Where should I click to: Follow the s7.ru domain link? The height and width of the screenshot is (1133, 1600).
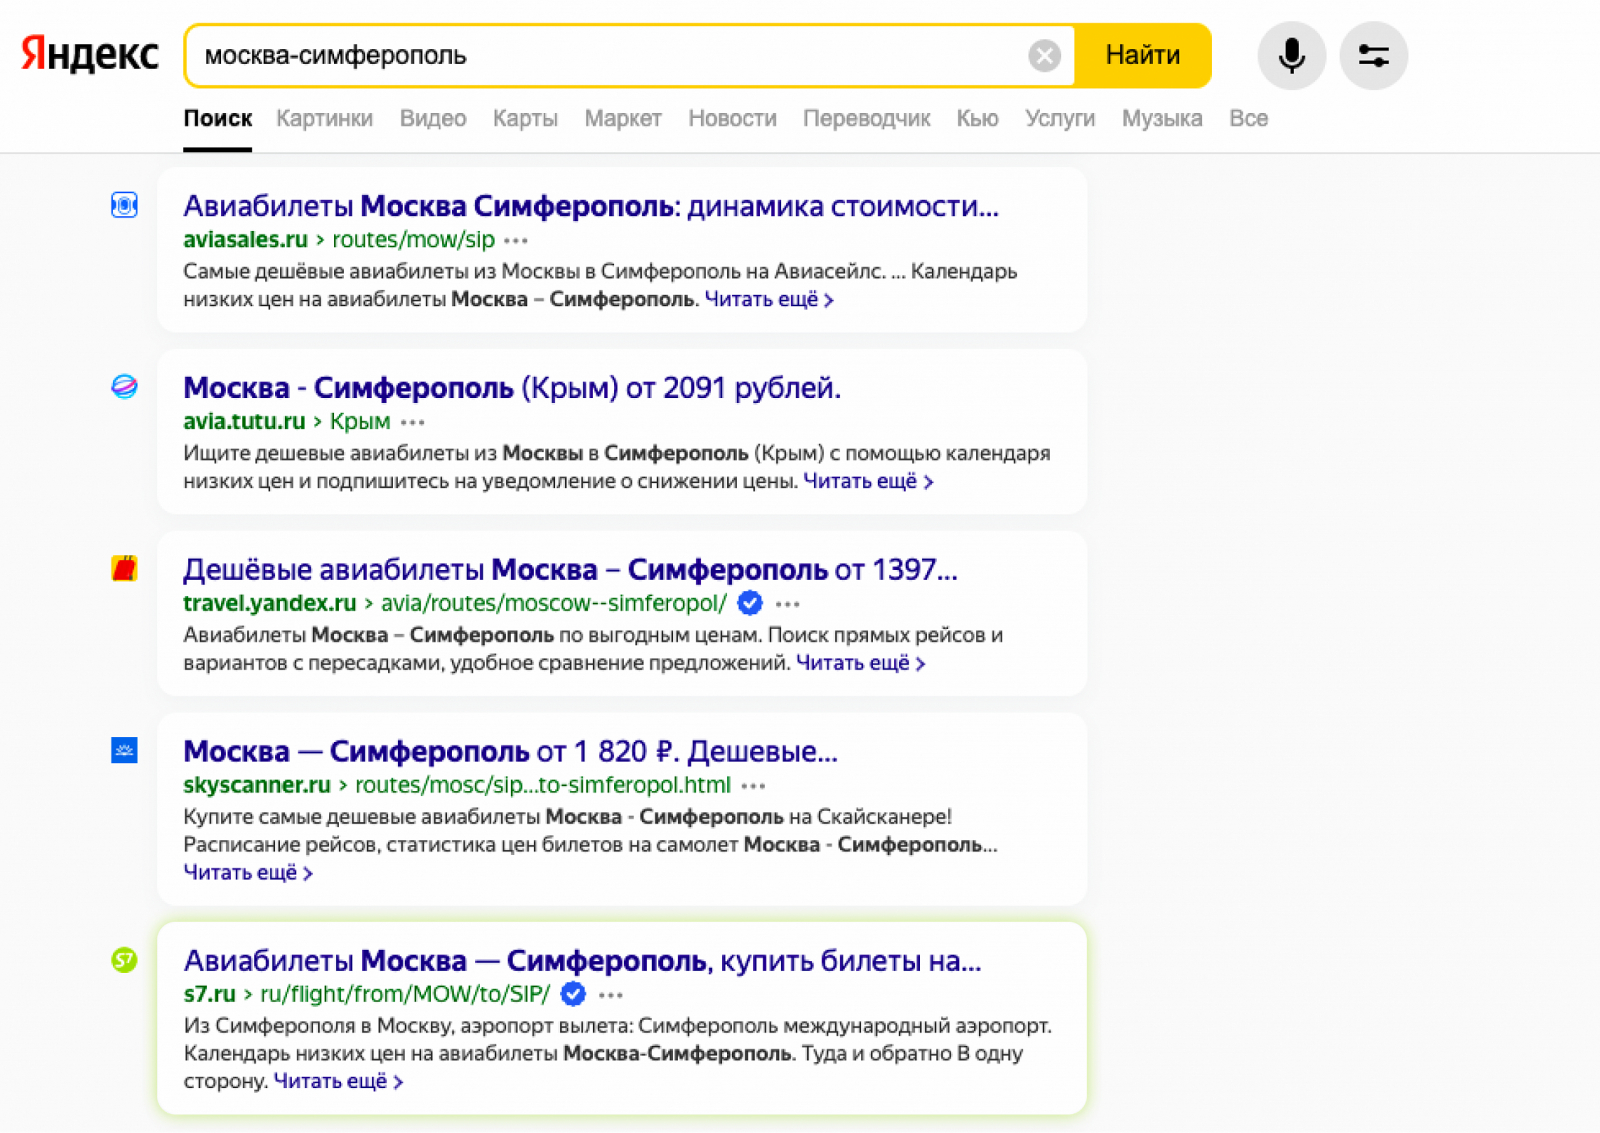(210, 994)
